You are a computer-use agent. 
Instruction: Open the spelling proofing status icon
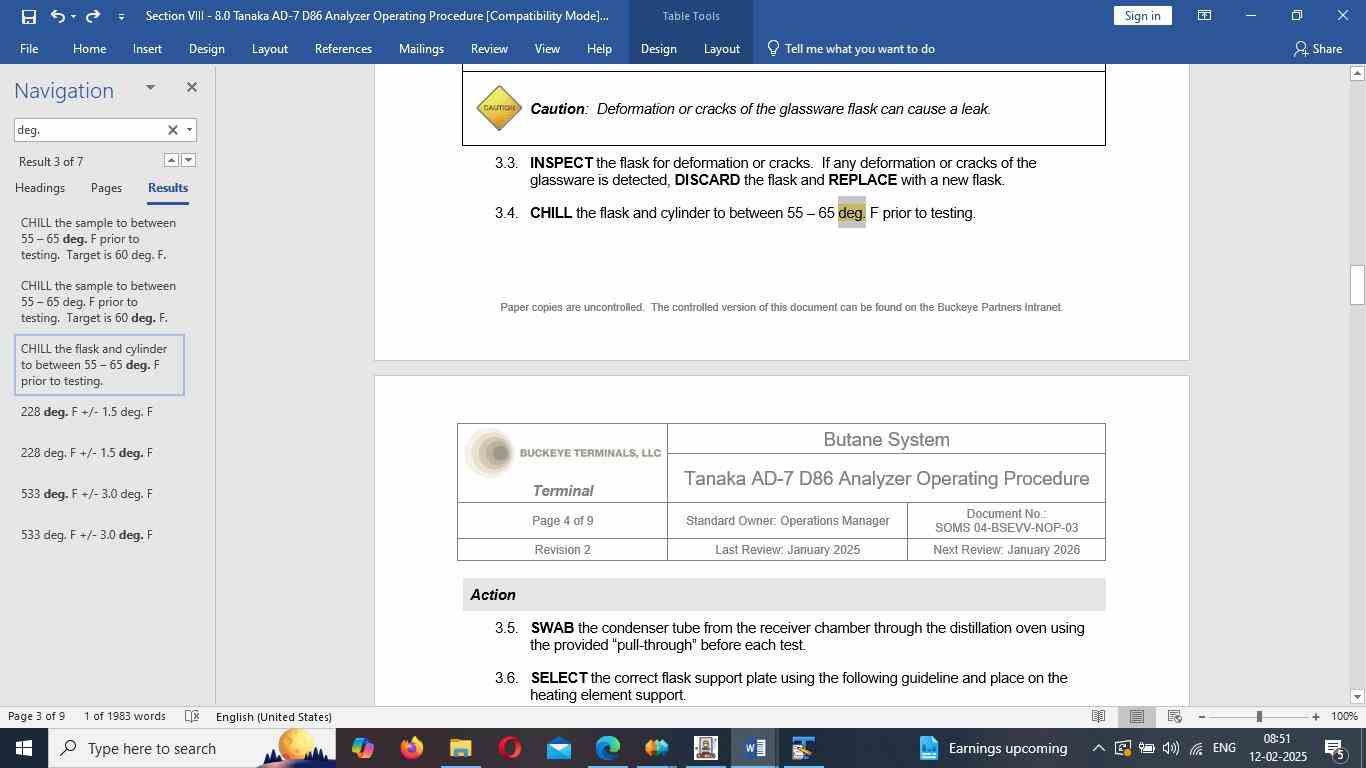pyautogui.click(x=193, y=716)
